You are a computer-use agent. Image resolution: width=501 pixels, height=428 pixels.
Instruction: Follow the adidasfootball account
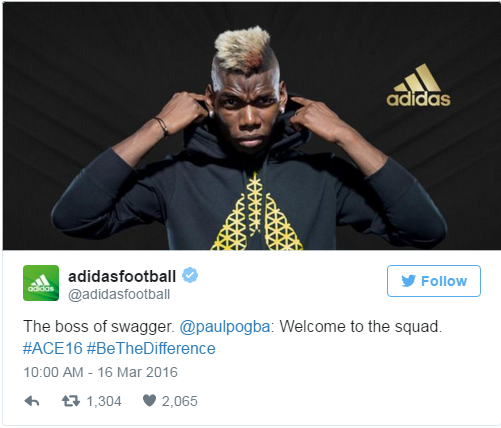[x=434, y=281]
